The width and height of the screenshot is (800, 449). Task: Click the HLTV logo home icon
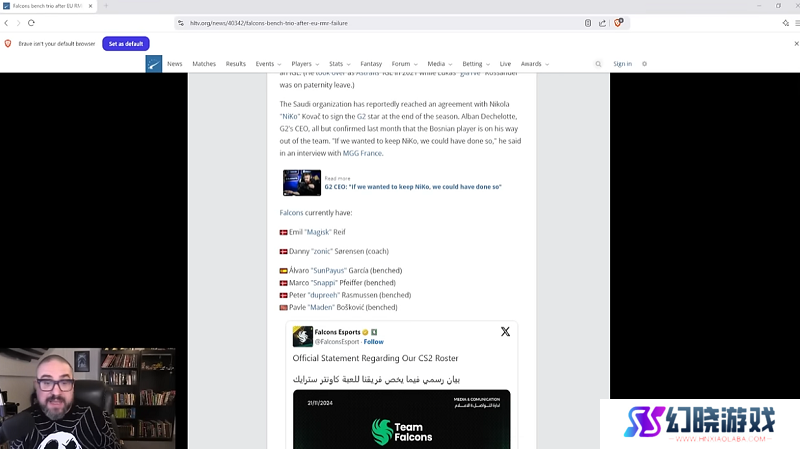coord(154,64)
